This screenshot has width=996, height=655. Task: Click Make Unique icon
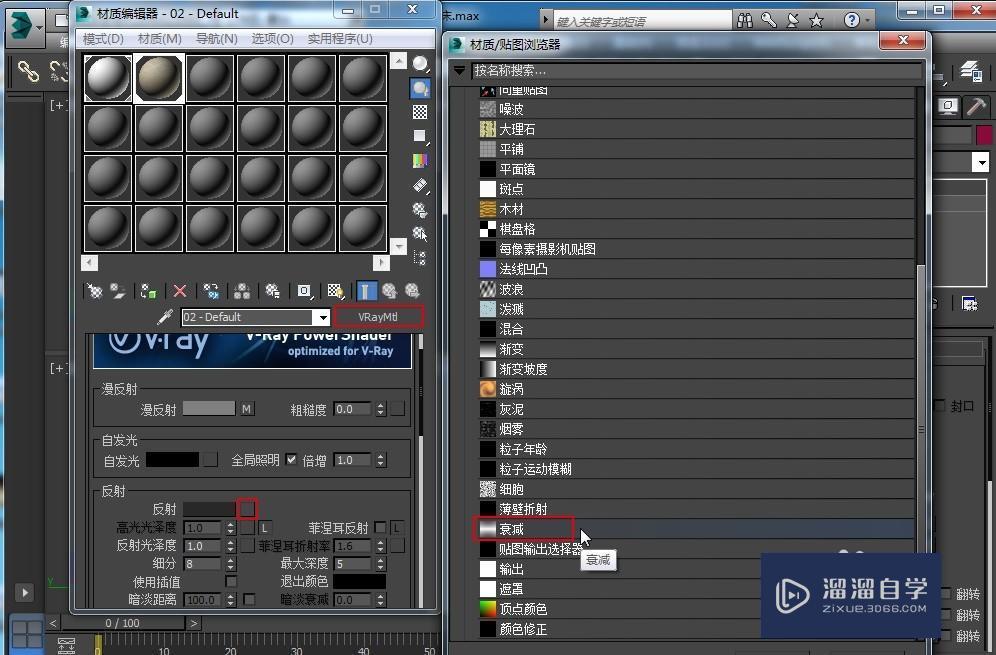coord(242,291)
